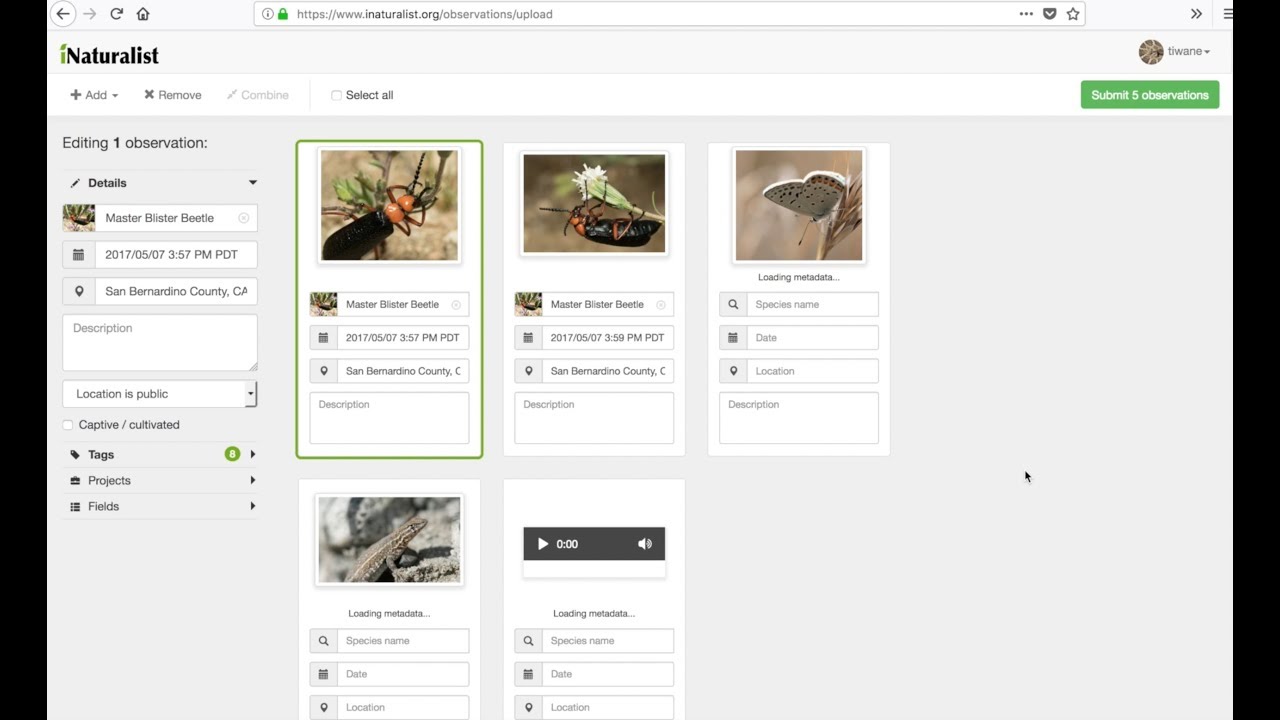Open the browser home page icon
The height and width of the screenshot is (720, 1280).
[143, 14]
